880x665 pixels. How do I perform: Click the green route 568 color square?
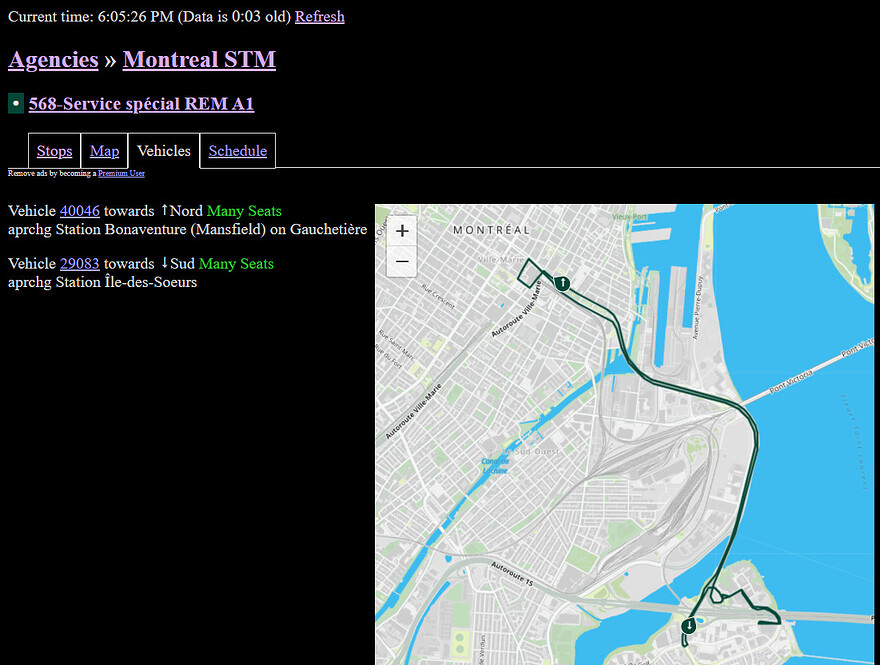coord(16,103)
